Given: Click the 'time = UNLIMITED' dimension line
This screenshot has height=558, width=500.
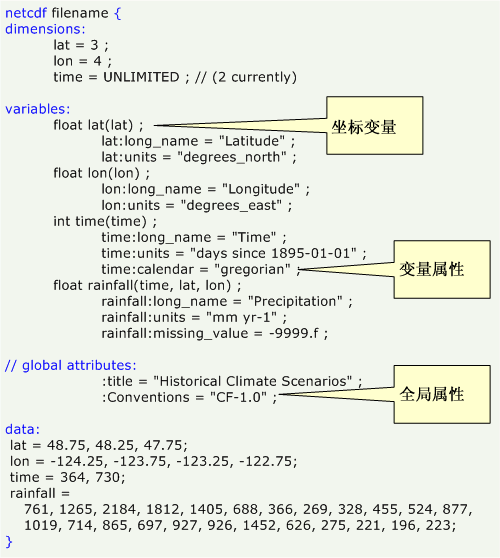Looking at the screenshot, I should click(x=116, y=77).
